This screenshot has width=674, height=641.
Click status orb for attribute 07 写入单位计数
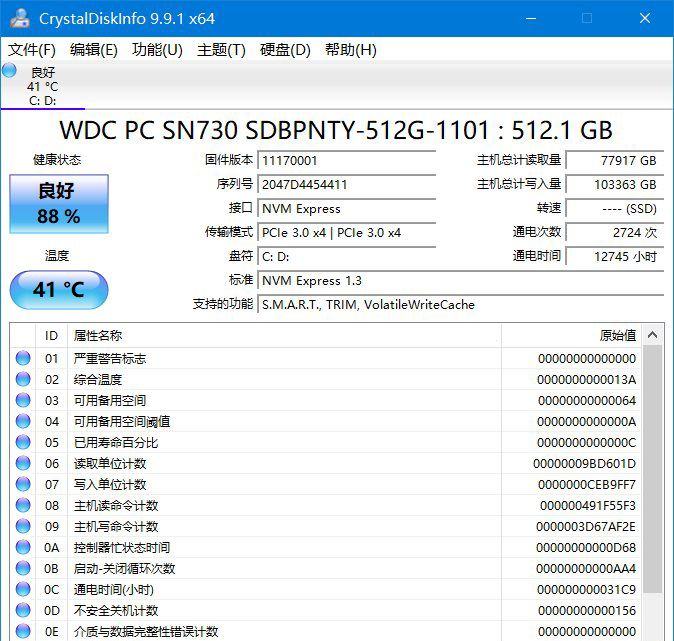pyautogui.click(x=23, y=485)
